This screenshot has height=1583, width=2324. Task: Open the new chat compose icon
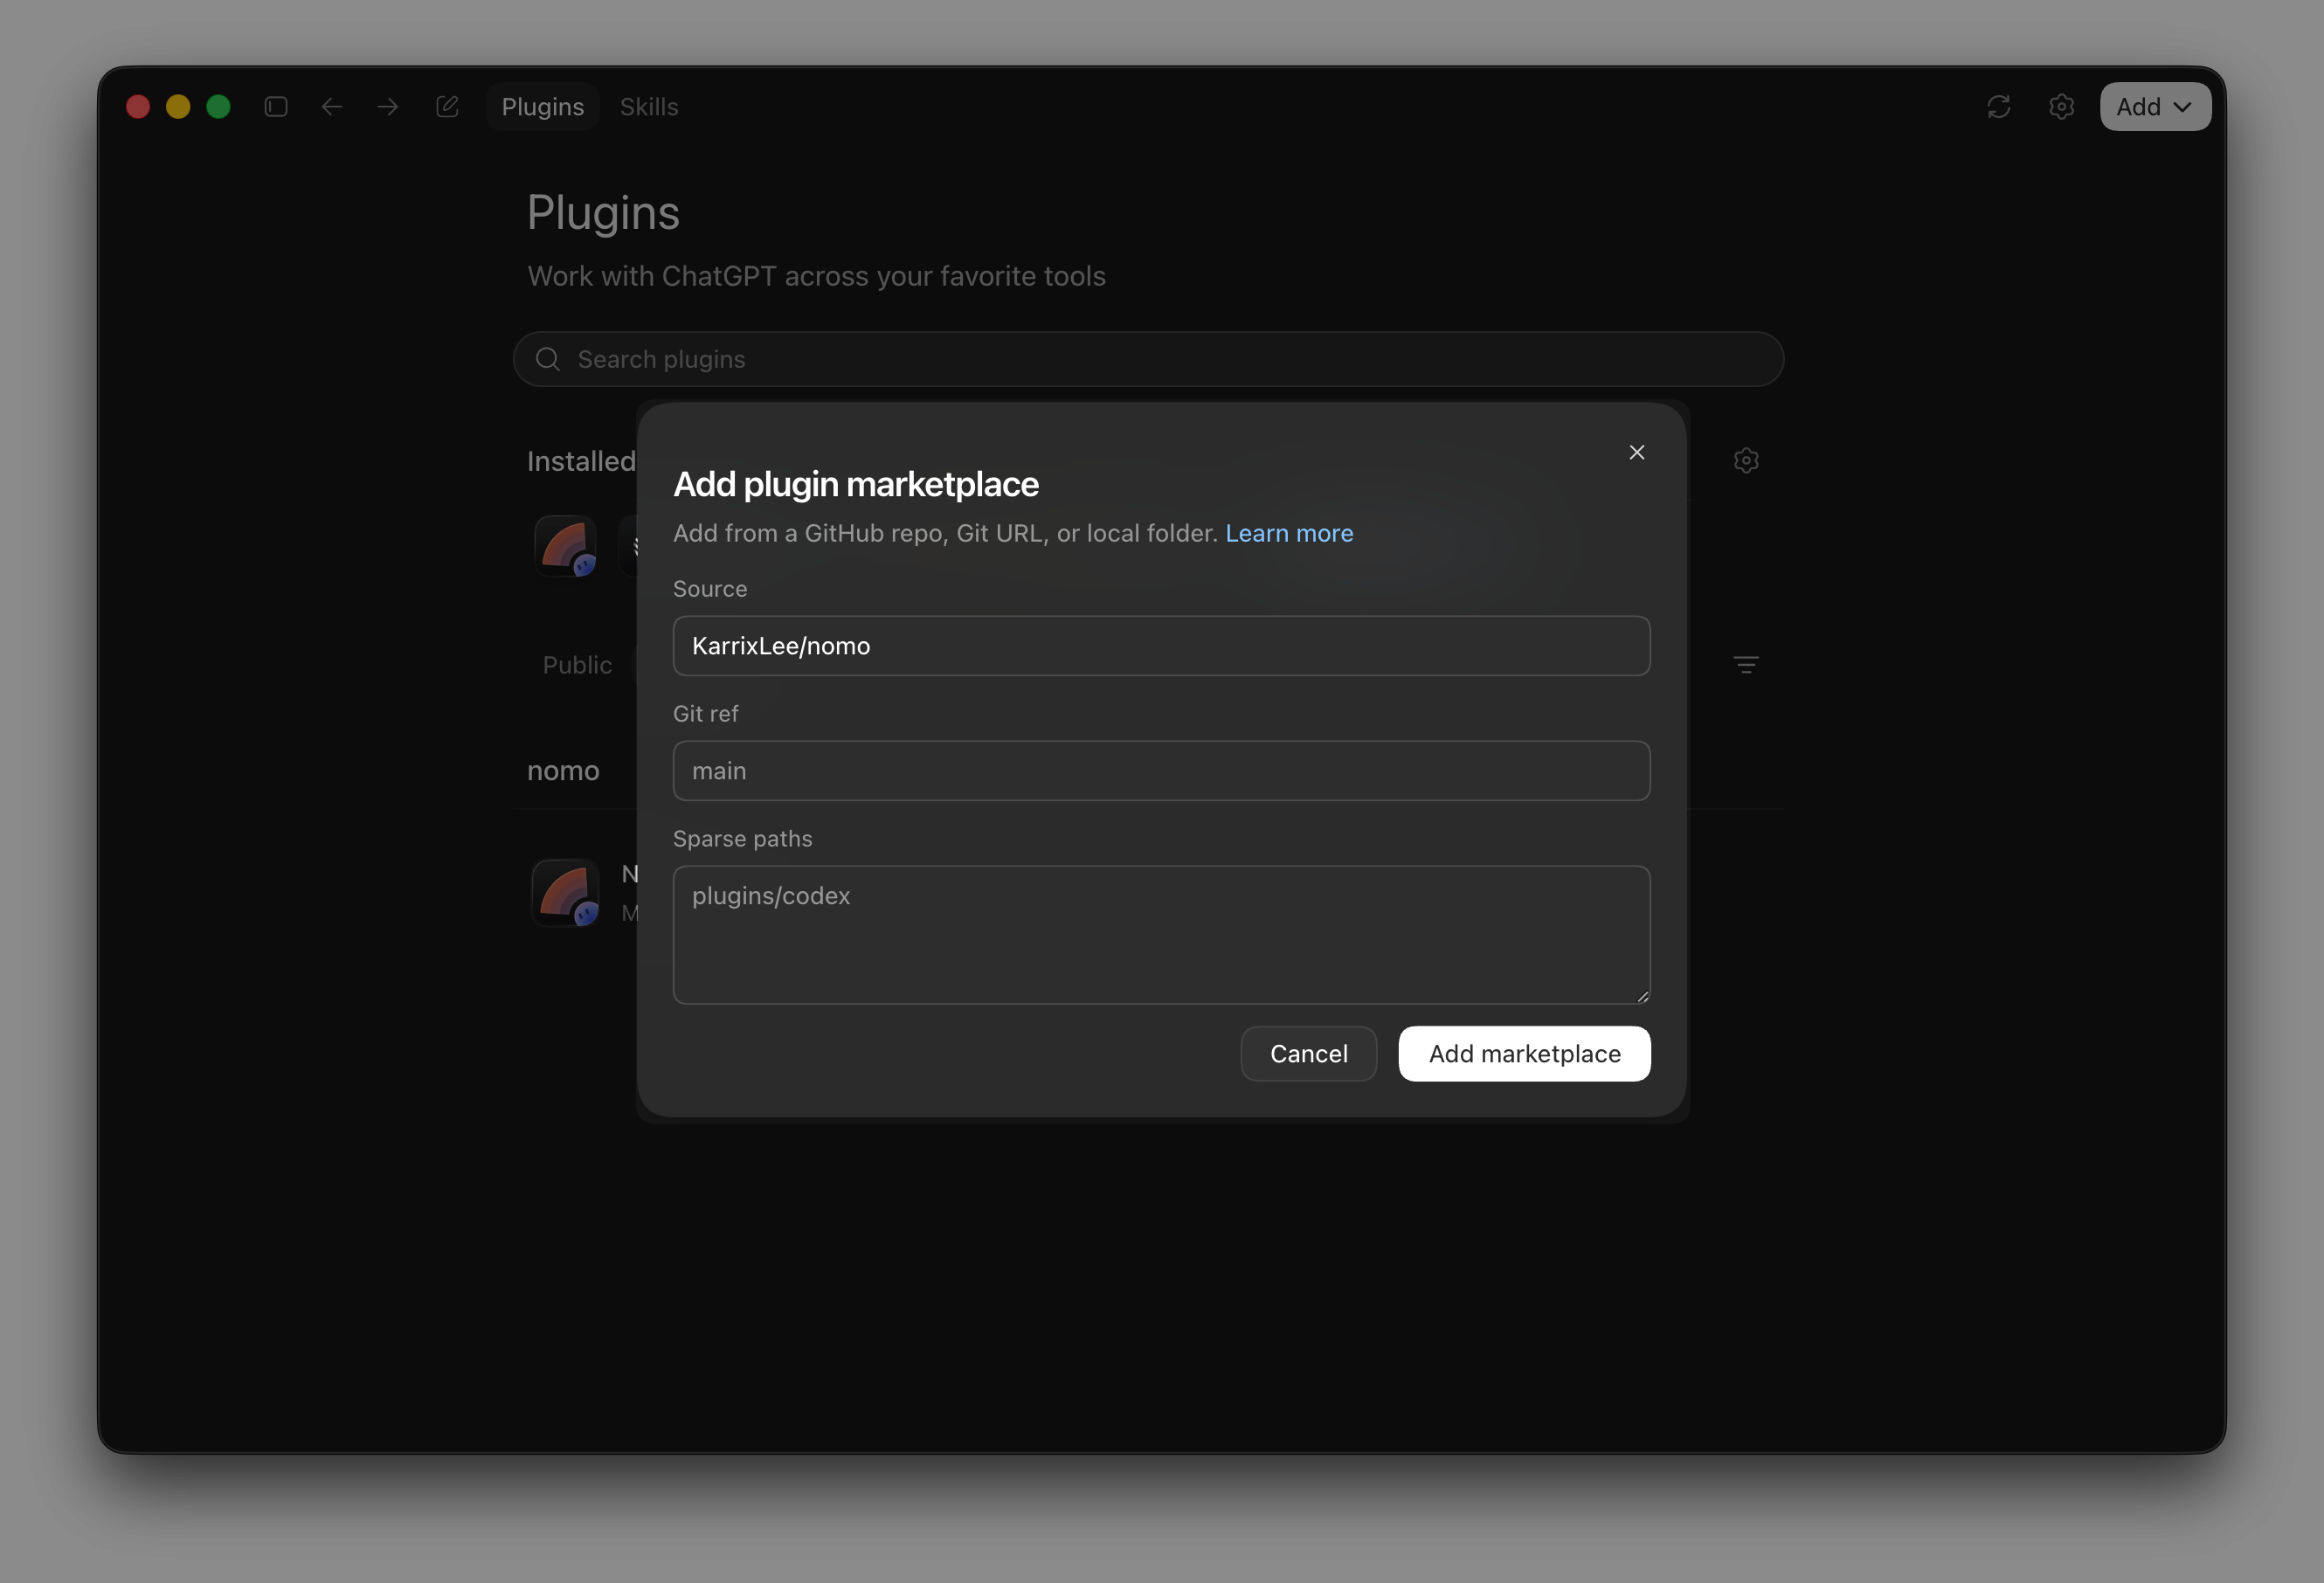pyautogui.click(x=447, y=107)
